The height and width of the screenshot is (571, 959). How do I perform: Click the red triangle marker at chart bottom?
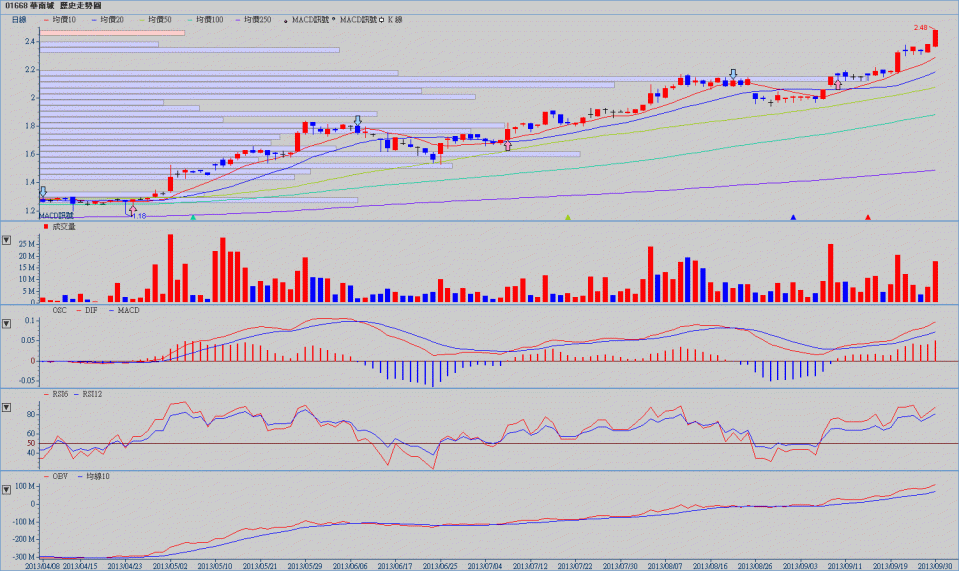[868, 217]
